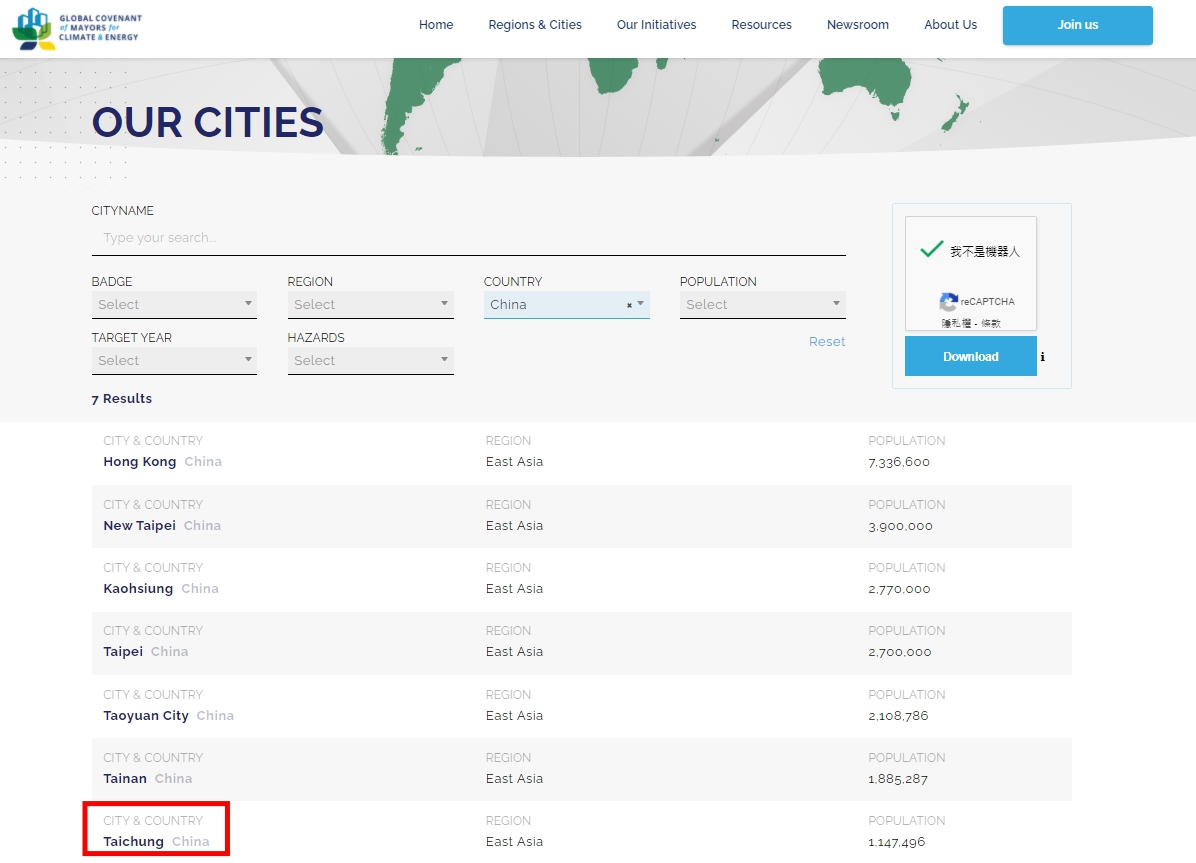The image size is (1196, 863).
Task: Open the Hazards filter dropdown
Action: click(x=370, y=360)
